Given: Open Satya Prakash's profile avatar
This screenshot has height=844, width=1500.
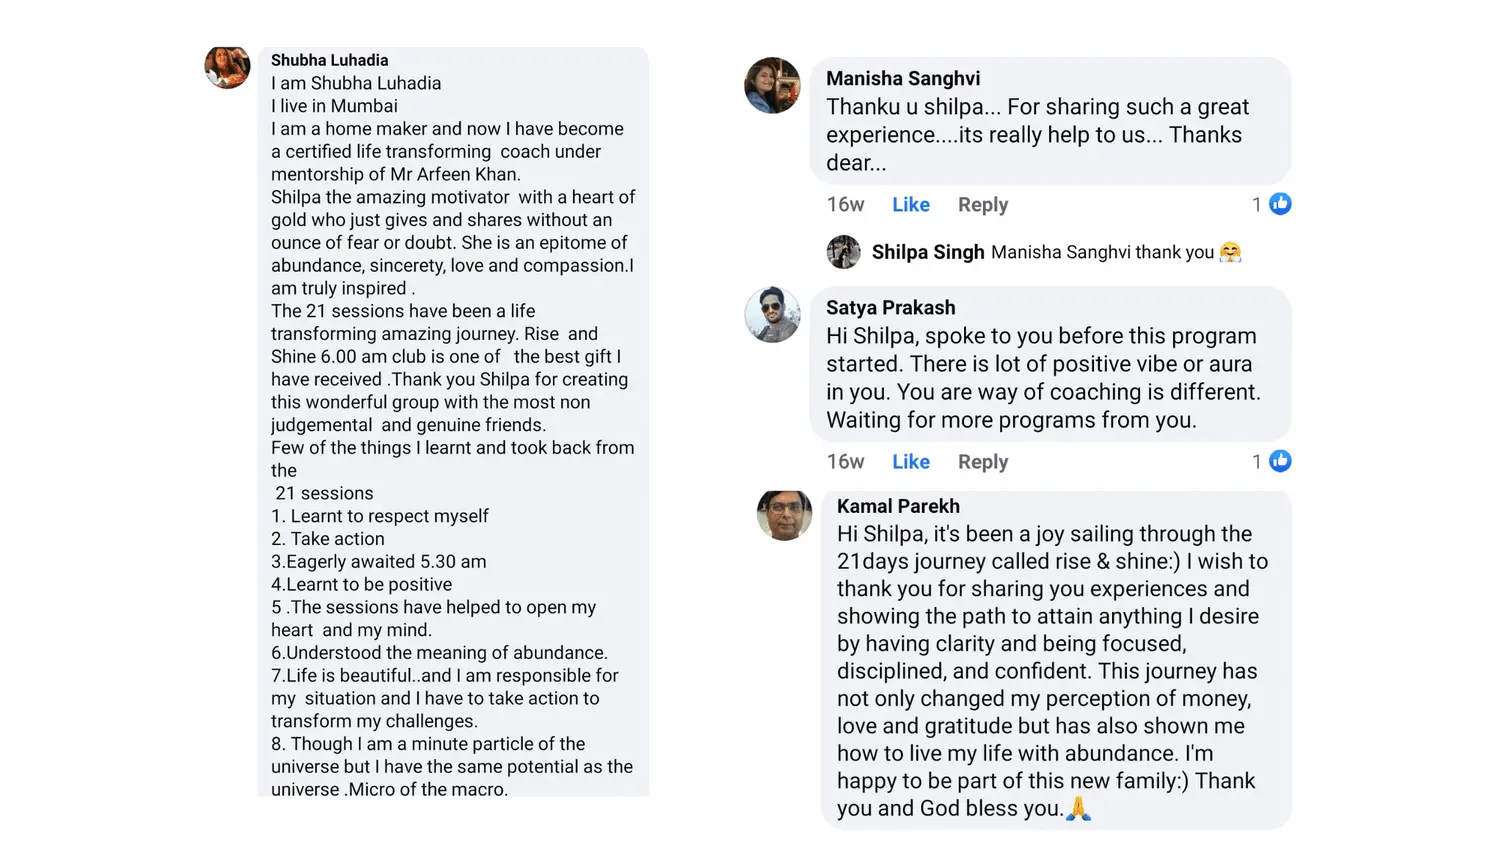Looking at the screenshot, I should pyautogui.click(x=772, y=315).
